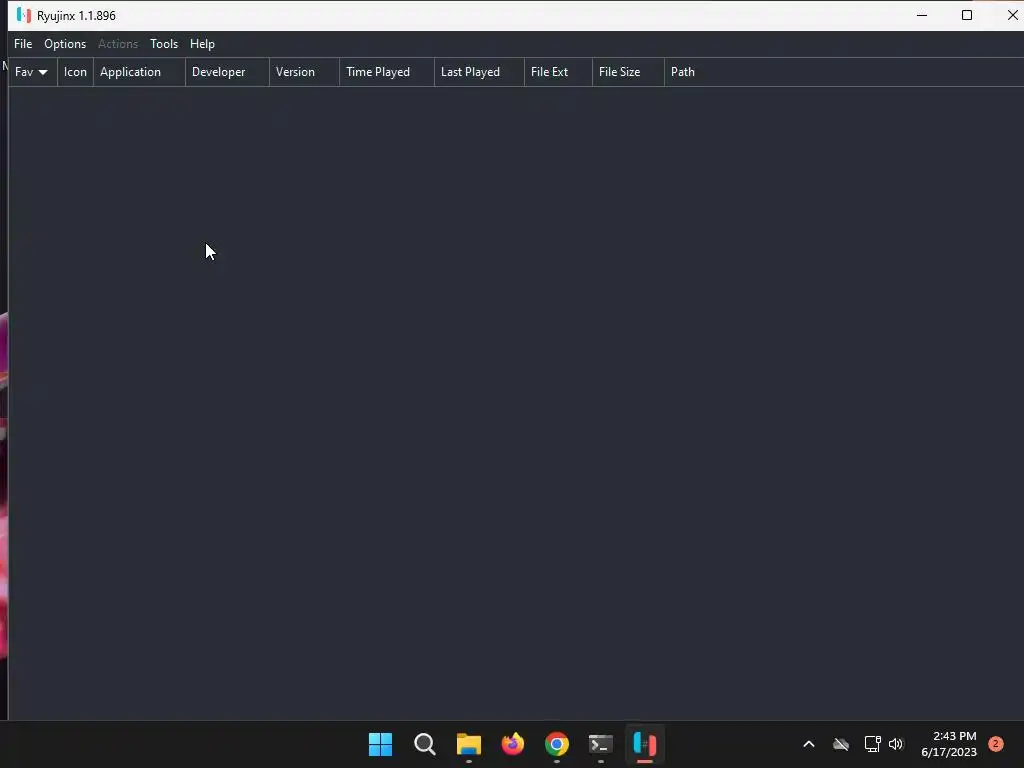Show hidden system tray icons
This screenshot has height=768, width=1024.
pyautogui.click(x=808, y=744)
